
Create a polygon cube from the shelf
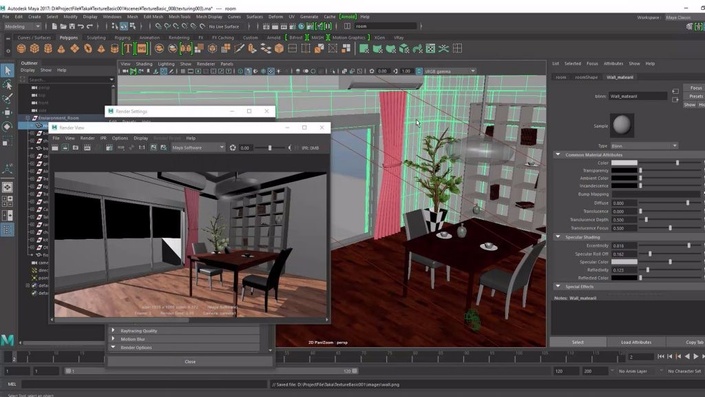[x=35, y=49]
